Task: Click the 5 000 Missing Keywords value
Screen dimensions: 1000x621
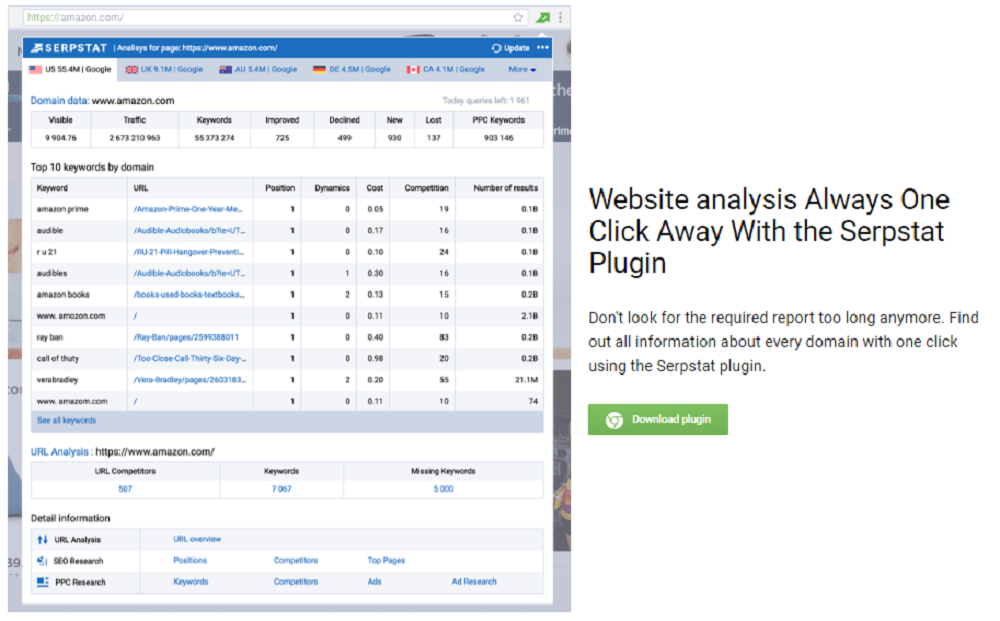Action: click(443, 489)
